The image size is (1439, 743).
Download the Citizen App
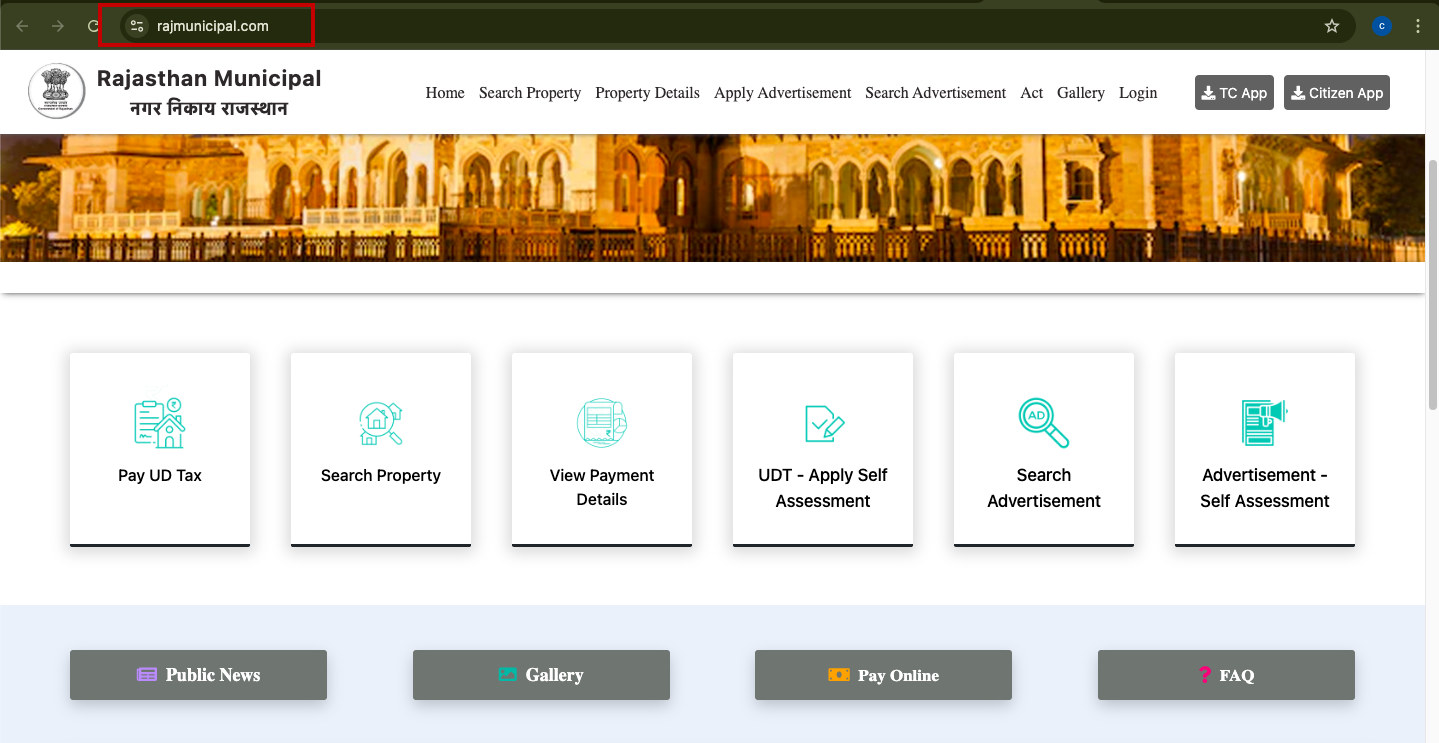1337,93
